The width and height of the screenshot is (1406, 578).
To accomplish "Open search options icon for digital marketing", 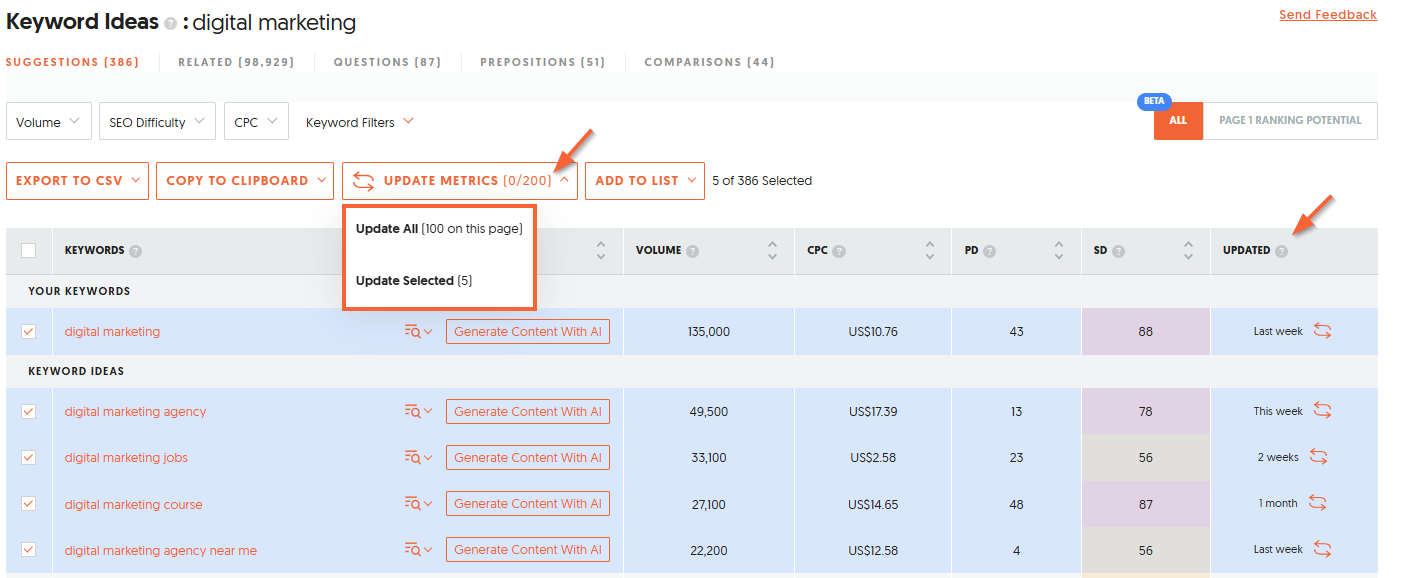I will (x=417, y=332).
